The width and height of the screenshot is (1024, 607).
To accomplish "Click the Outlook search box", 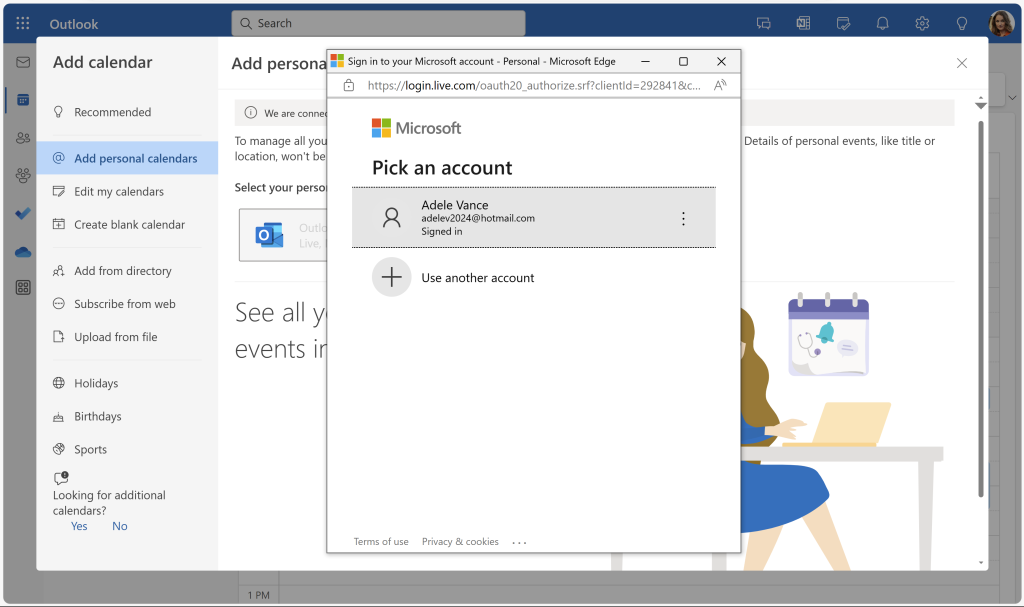I will 378,24.
